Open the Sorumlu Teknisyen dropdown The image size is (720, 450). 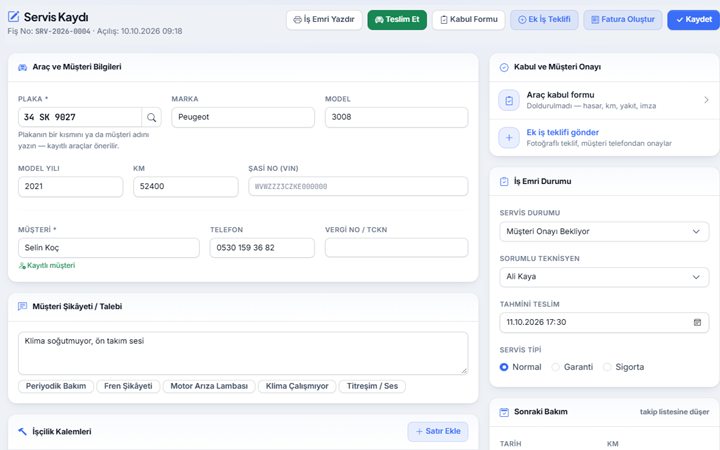click(604, 277)
